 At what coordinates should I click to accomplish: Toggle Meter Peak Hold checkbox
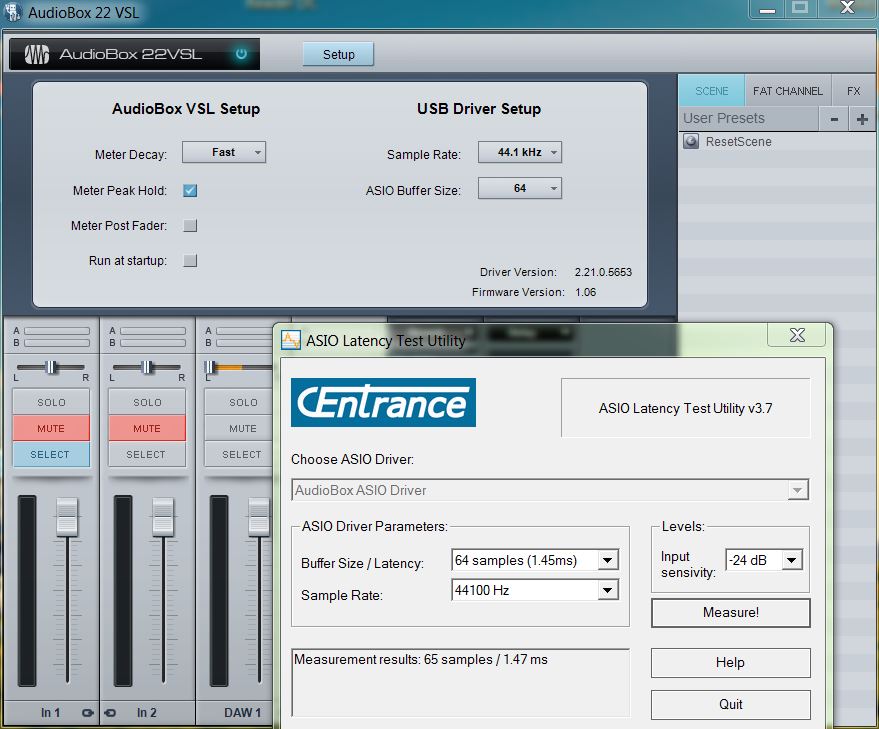click(190, 191)
